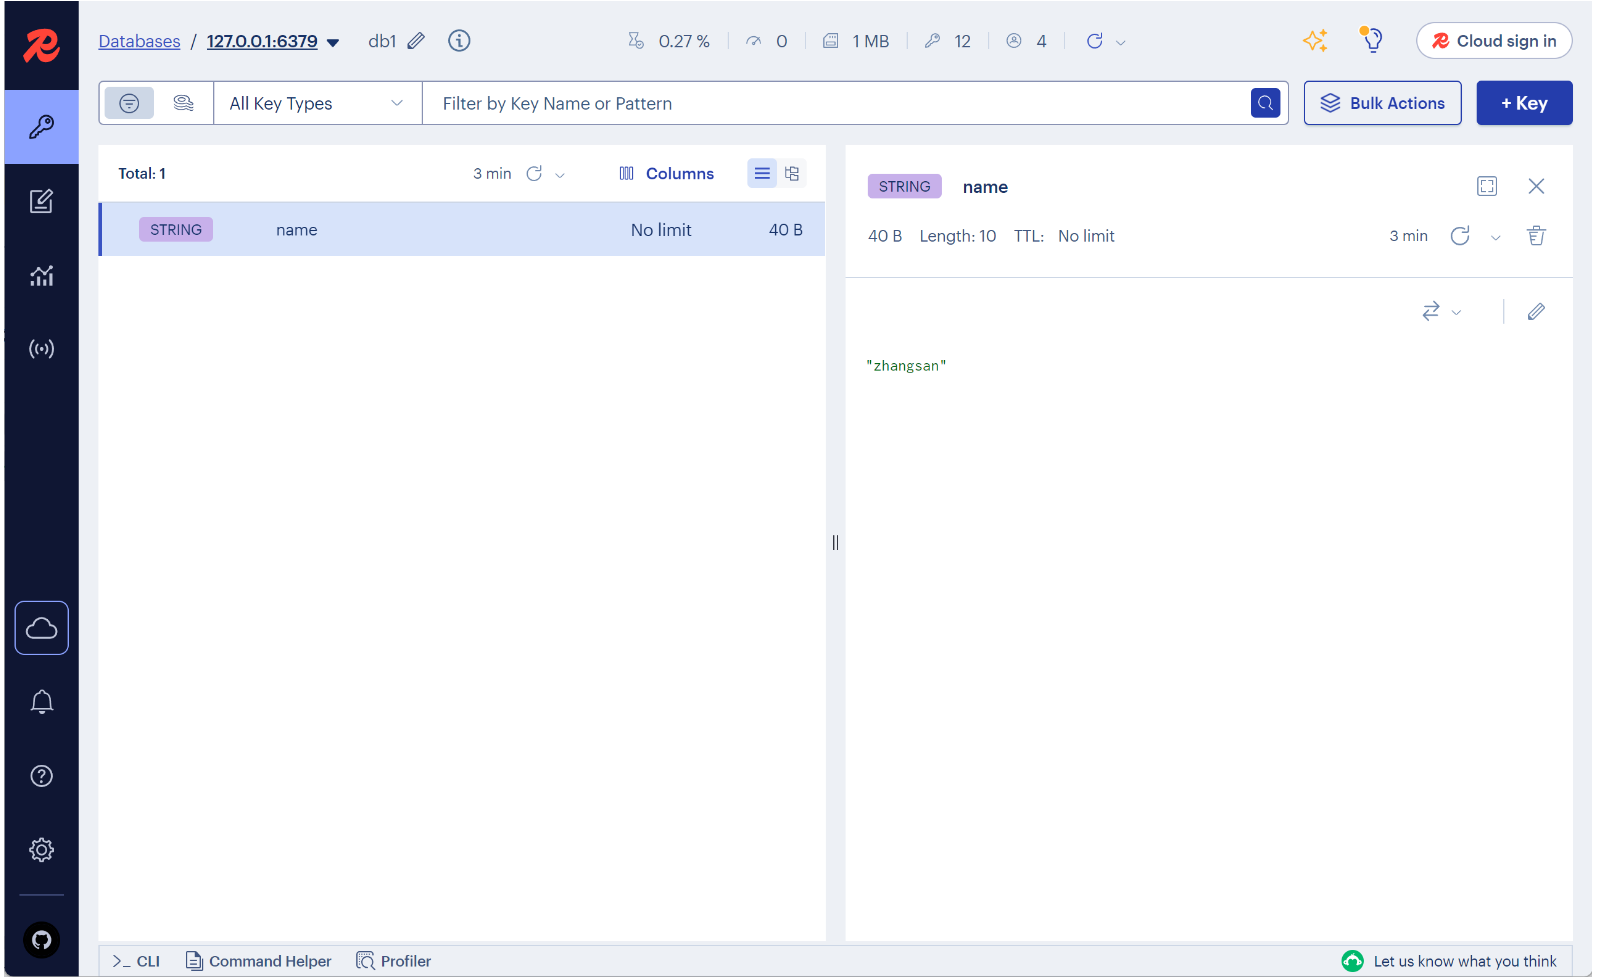Screen dimensions: 1600x977
Task: Switch to tree view of keys
Action: [x=792, y=174]
